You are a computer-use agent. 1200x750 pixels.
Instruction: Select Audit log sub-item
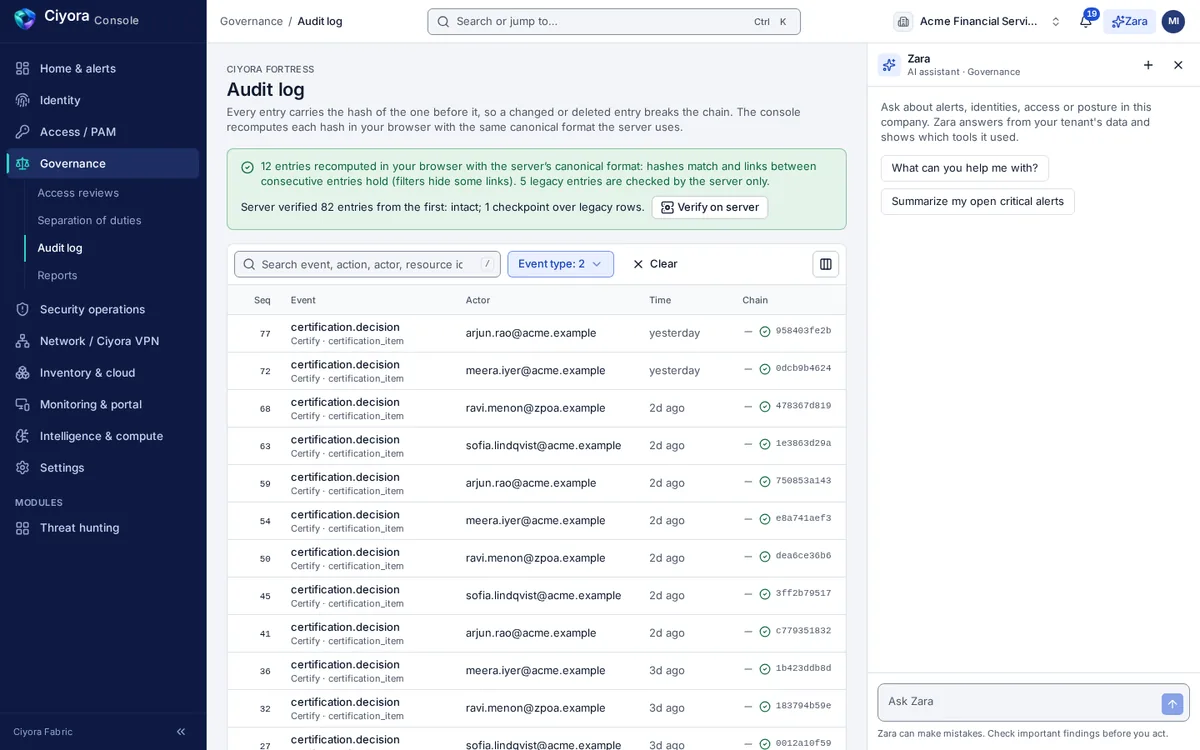(60, 248)
